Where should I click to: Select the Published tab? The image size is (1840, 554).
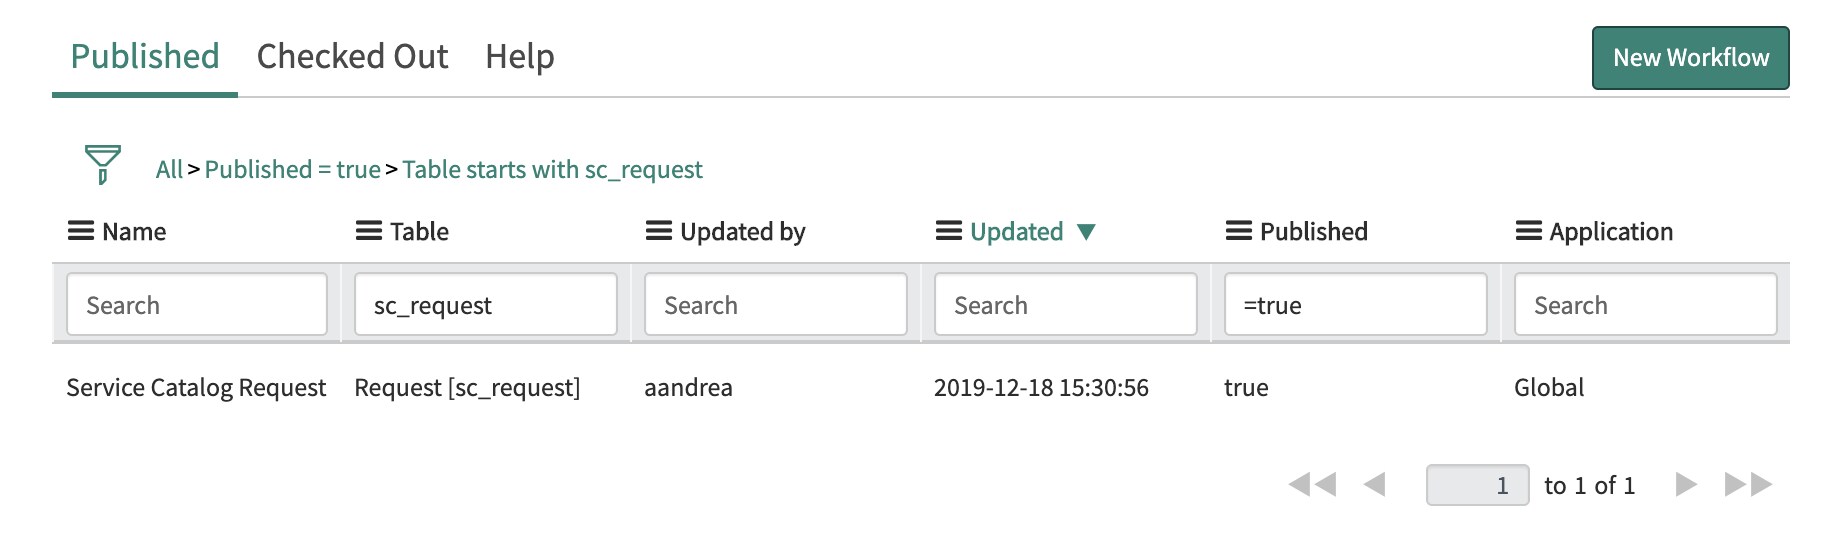click(x=145, y=57)
